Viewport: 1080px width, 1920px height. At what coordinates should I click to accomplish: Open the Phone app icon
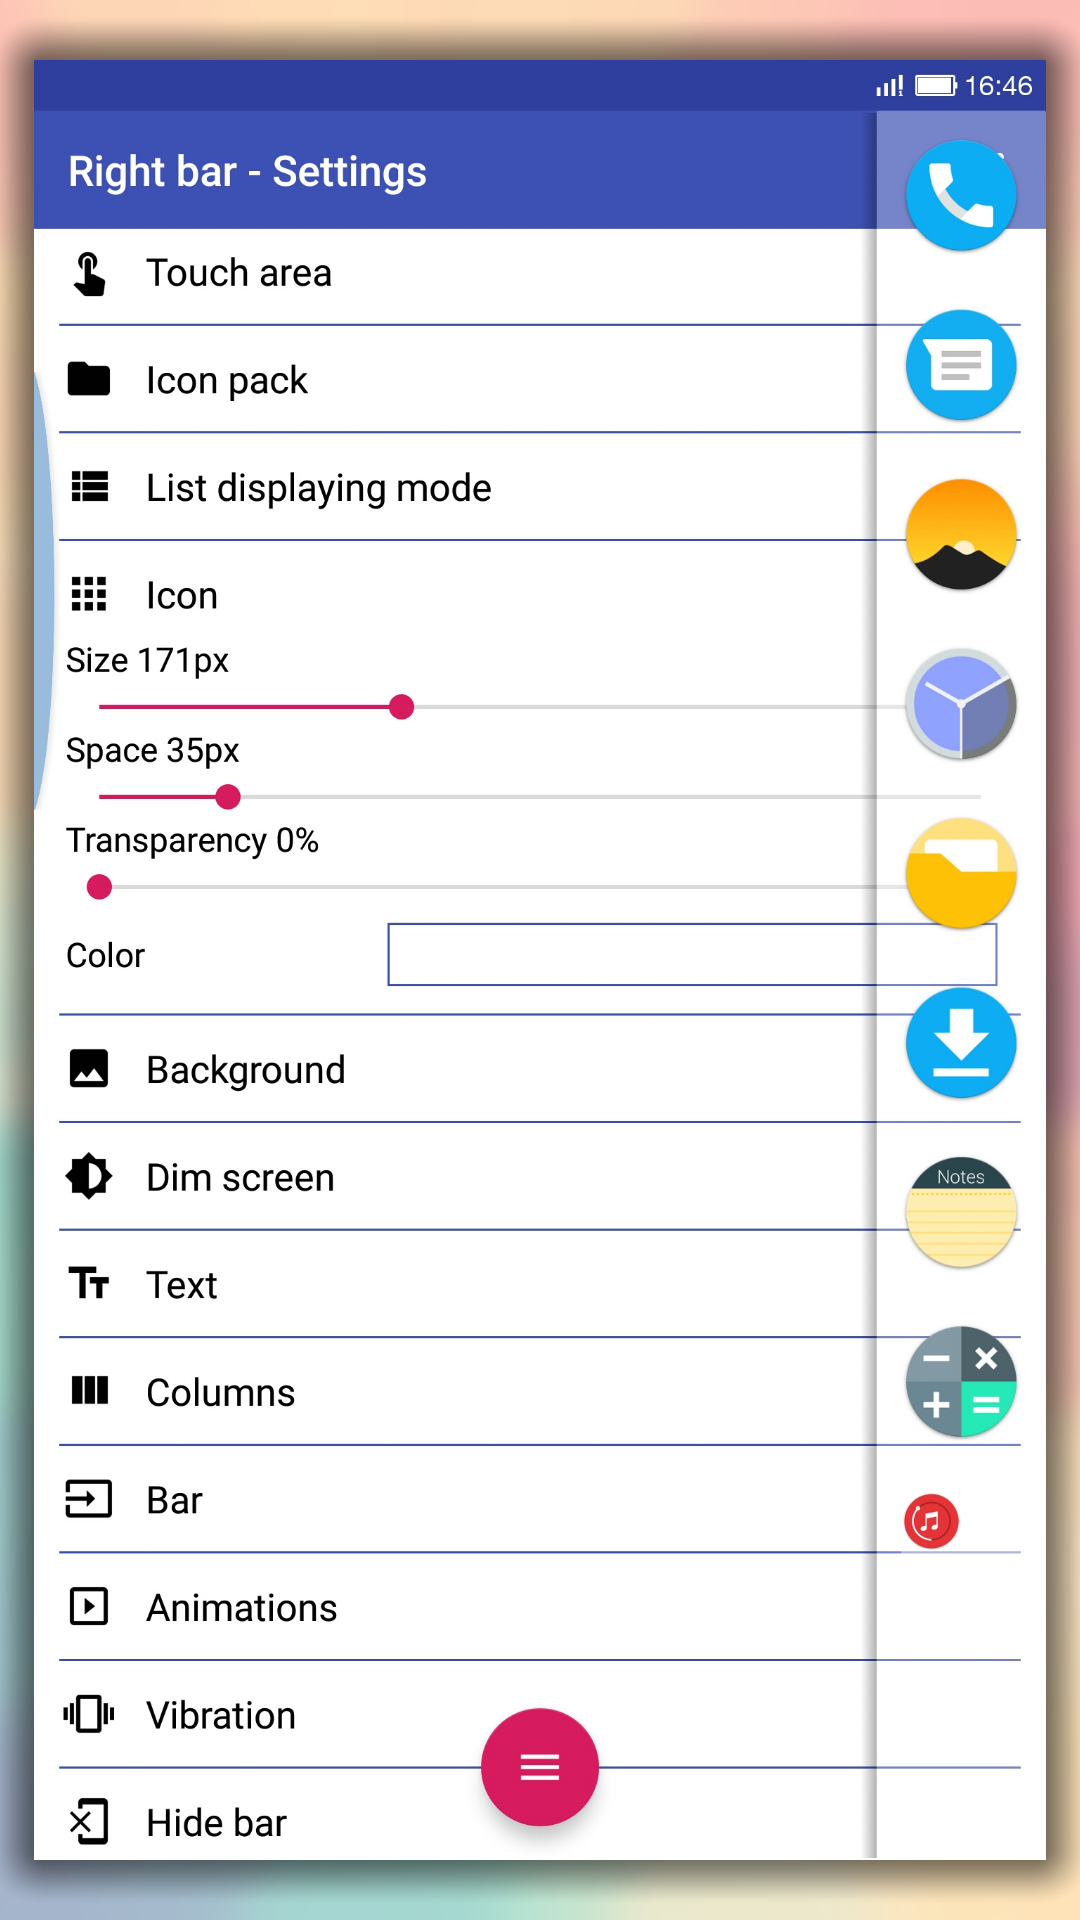(960, 195)
